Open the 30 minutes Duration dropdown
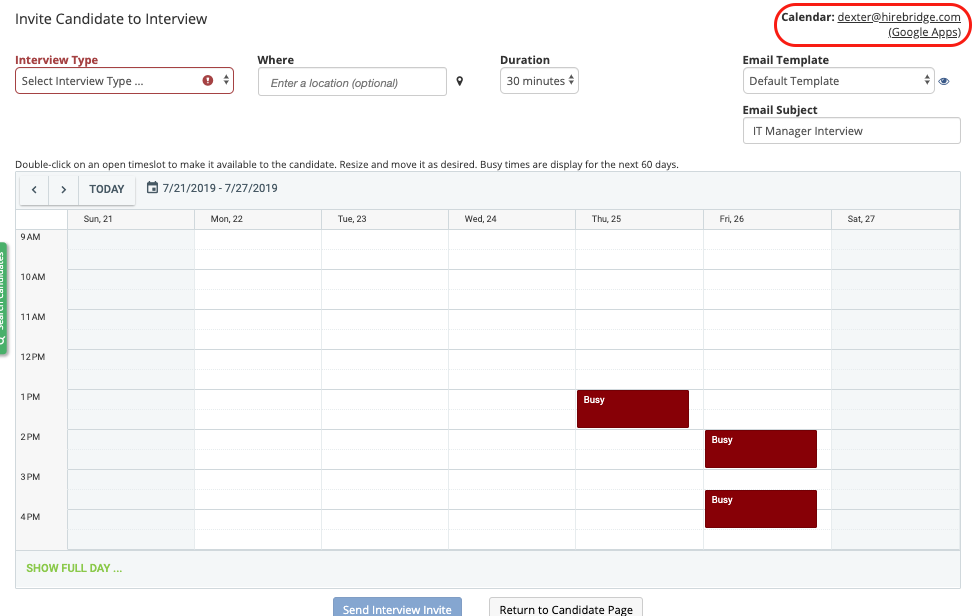 point(538,80)
